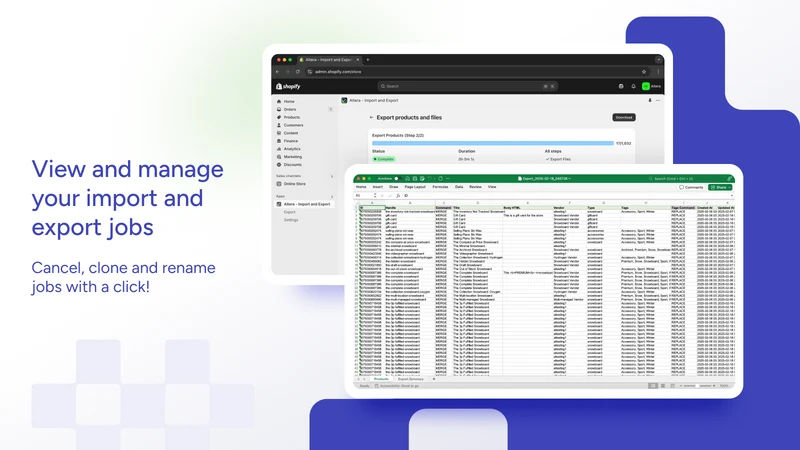This screenshot has height=450, width=800.
Task: Click the Excel Redo icon
Action: (x=440, y=179)
